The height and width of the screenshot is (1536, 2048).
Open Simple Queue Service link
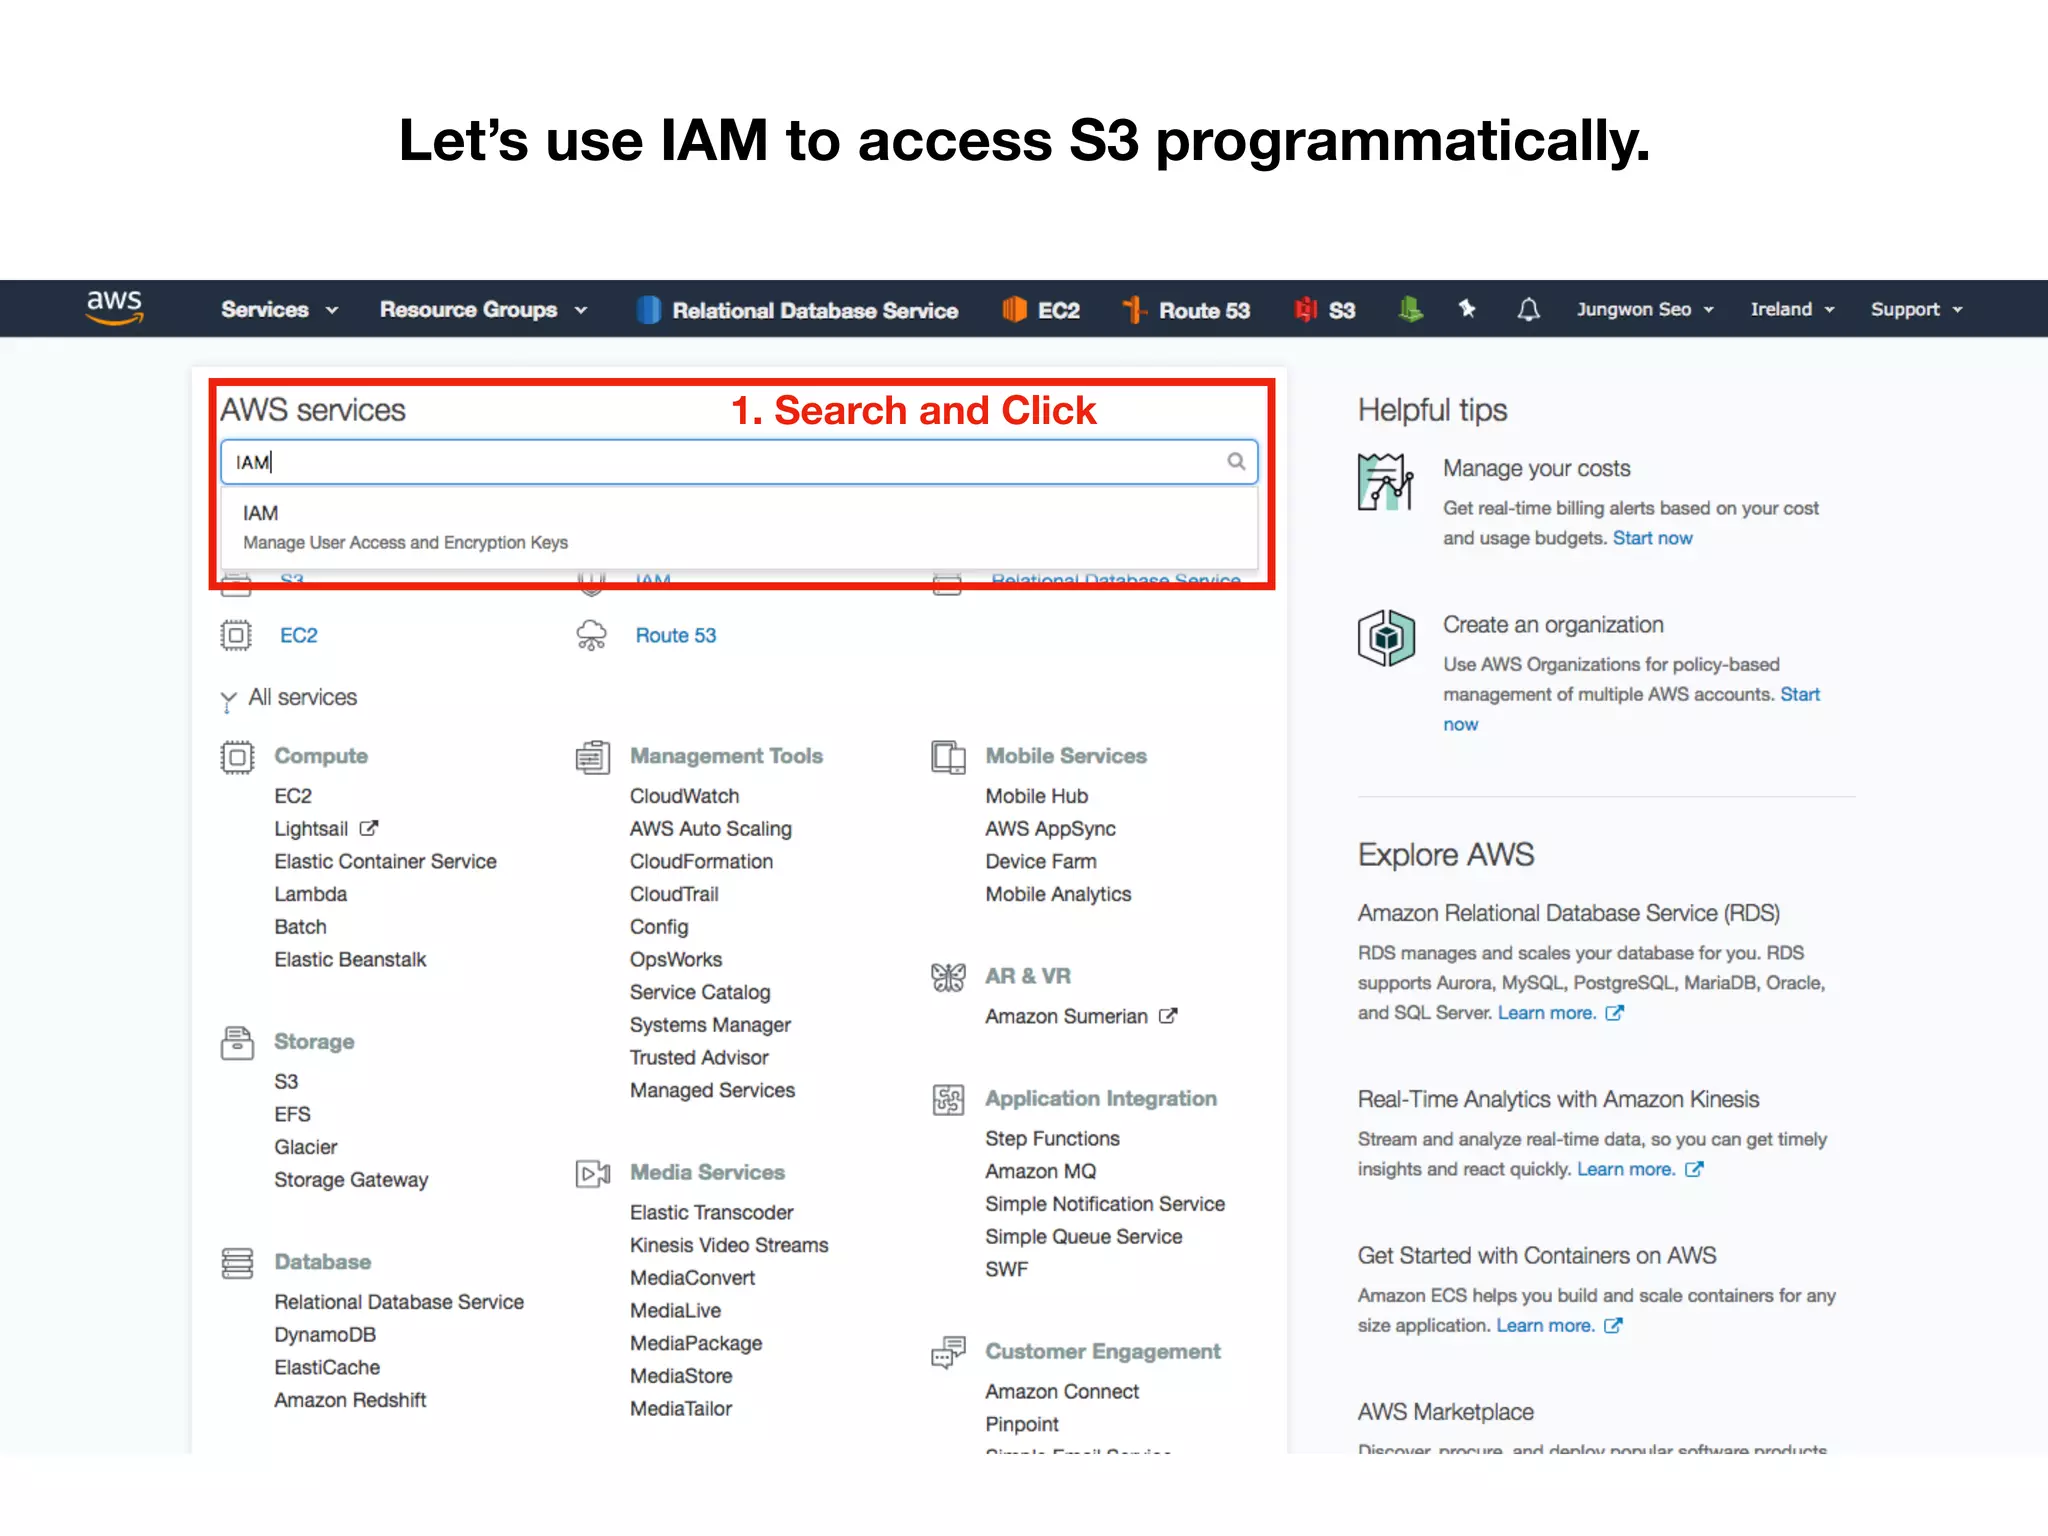point(1083,1237)
